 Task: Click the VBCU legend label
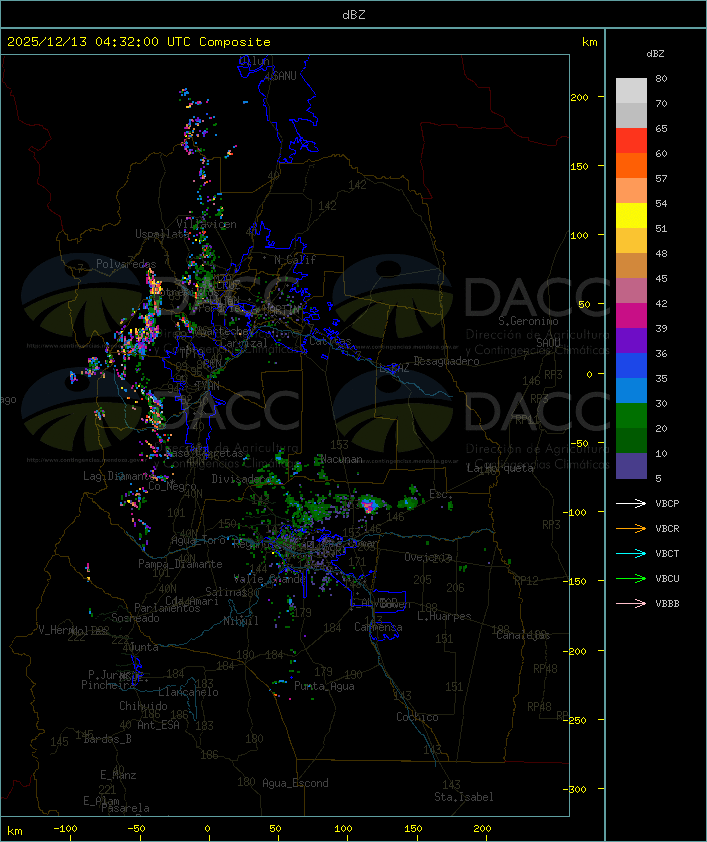coord(667,578)
